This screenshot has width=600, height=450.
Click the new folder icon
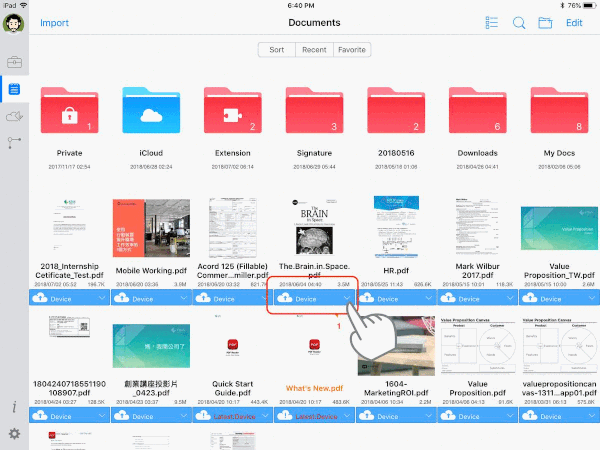[x=545, y=22]
